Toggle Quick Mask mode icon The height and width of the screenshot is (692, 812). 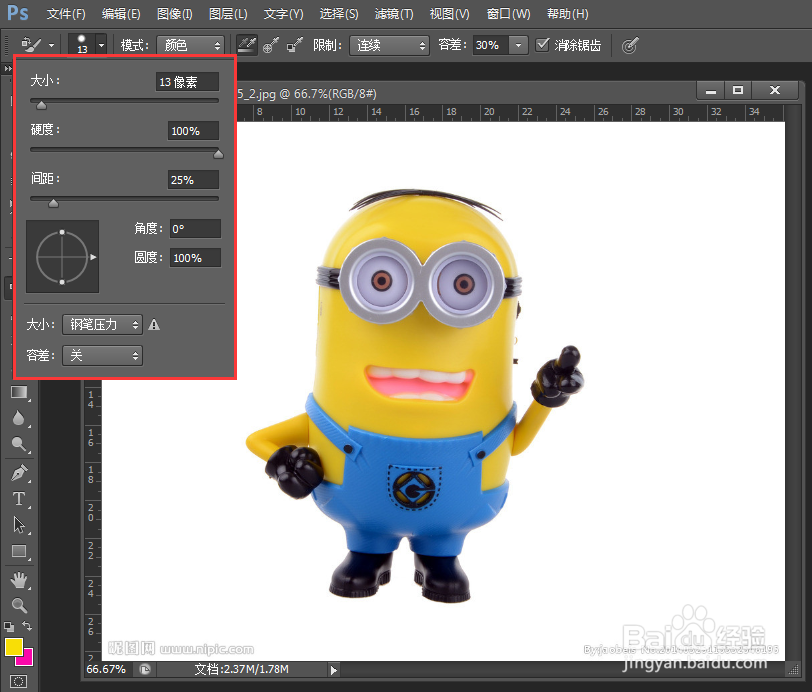[x=18, y=682]
